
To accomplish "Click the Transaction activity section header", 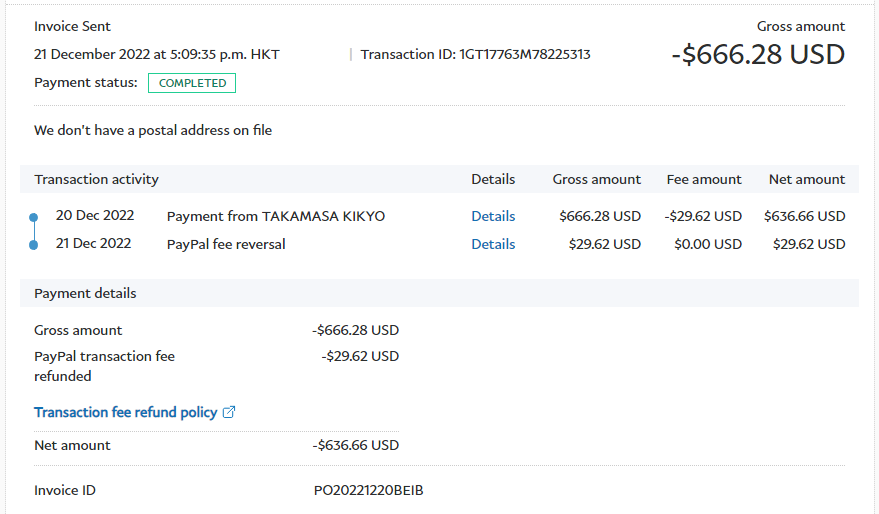I will [97, 179].
